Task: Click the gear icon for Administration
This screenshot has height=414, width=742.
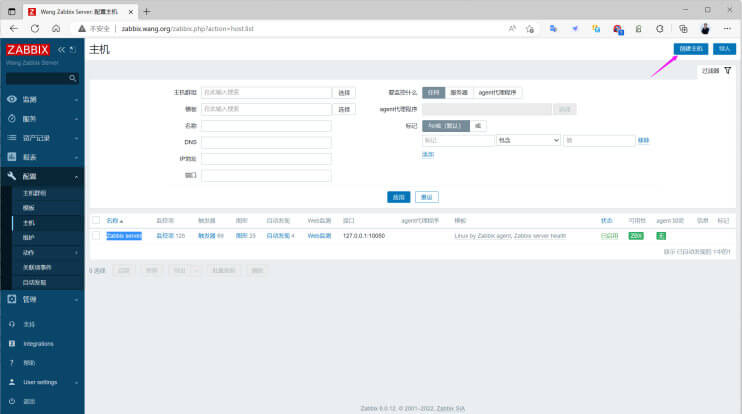Action: 12,299
